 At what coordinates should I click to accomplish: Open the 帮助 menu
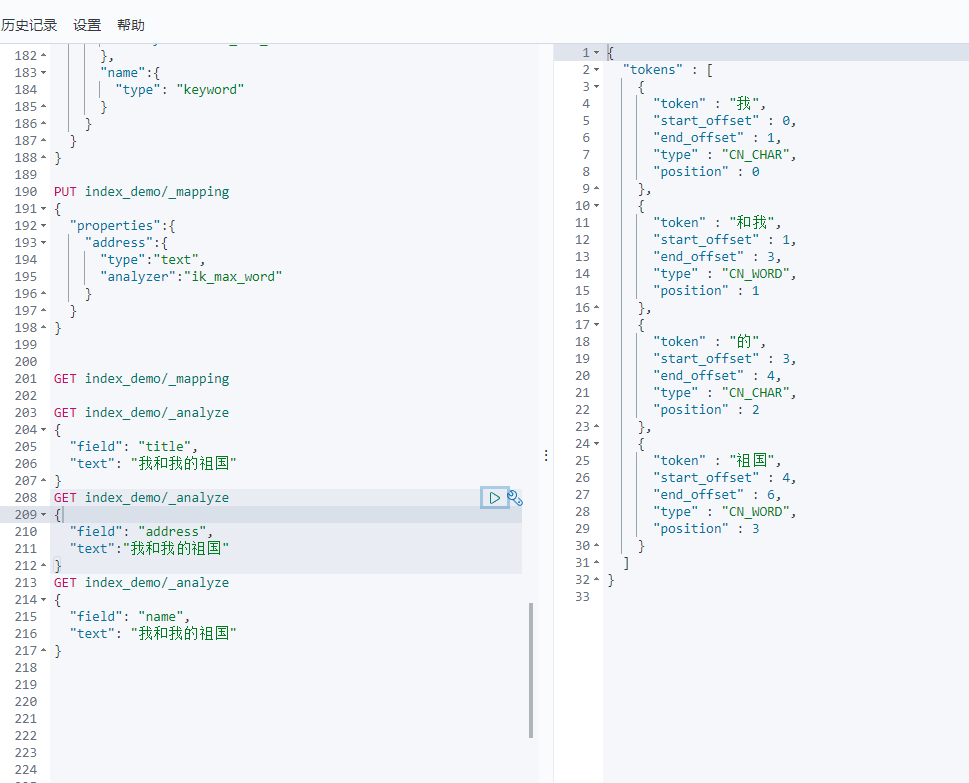click(131, 25)
